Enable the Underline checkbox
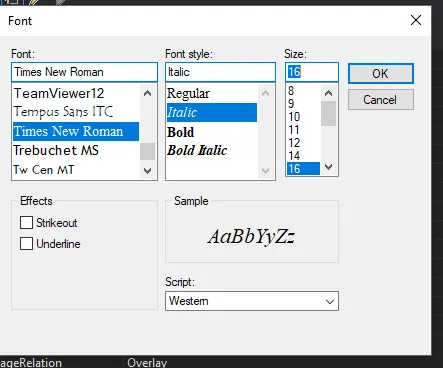The width and height of the screenshot is (443, 368). coord(26,244)
